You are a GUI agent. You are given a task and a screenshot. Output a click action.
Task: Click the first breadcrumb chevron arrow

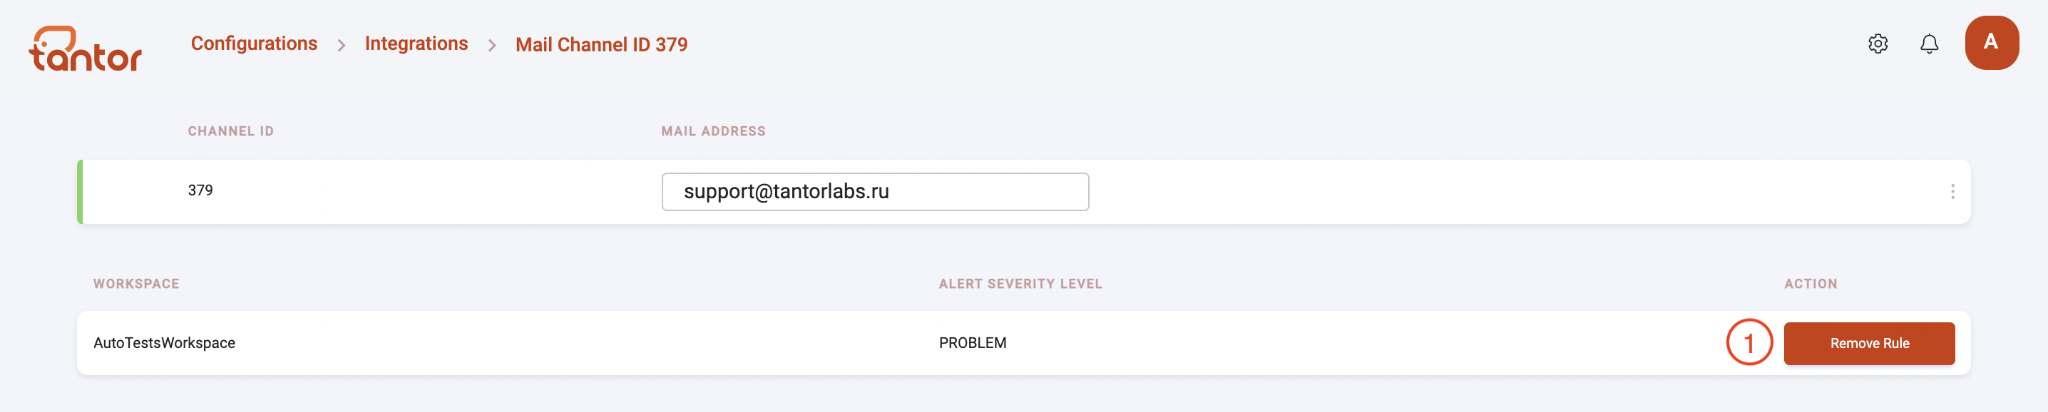tap(341, 46)
